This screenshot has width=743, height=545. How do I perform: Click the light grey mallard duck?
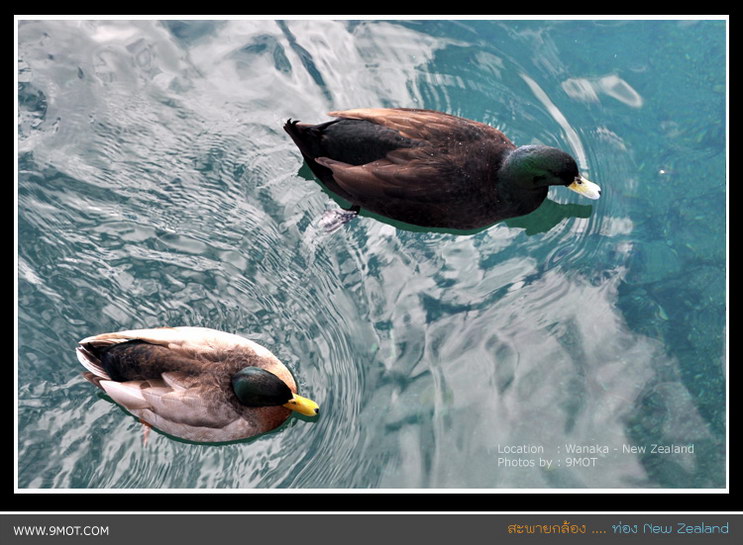(197, 385)
